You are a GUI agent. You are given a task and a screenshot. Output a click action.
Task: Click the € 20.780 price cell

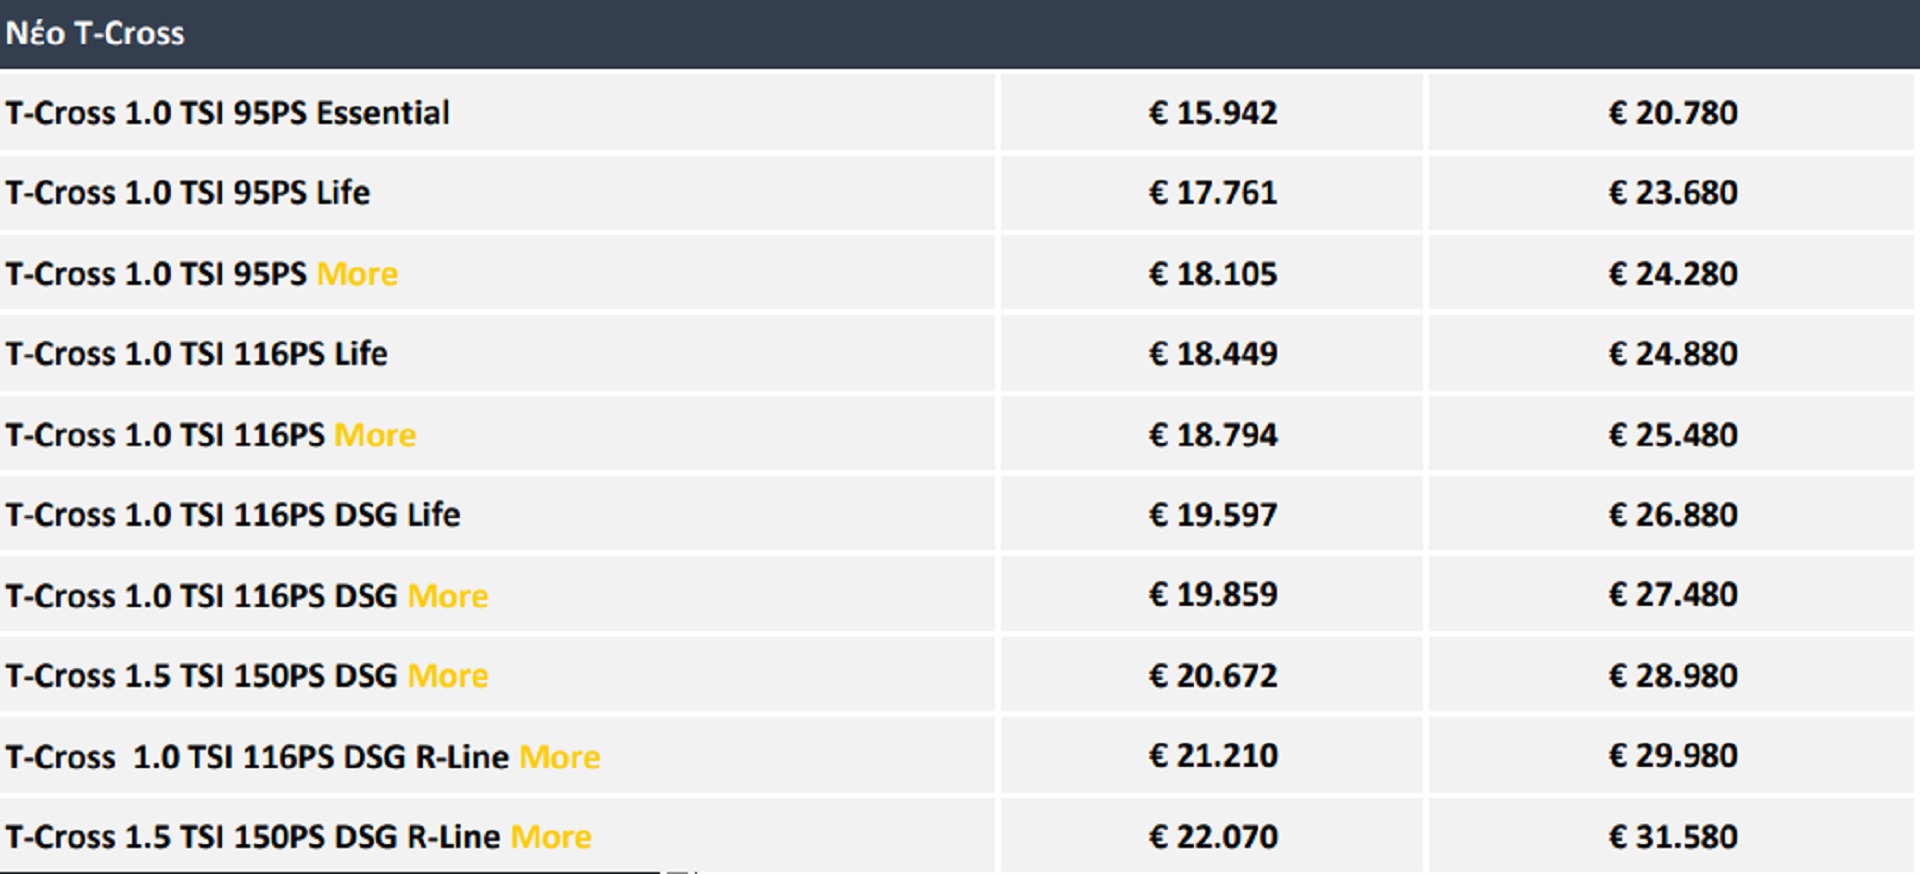(1672, 113)
